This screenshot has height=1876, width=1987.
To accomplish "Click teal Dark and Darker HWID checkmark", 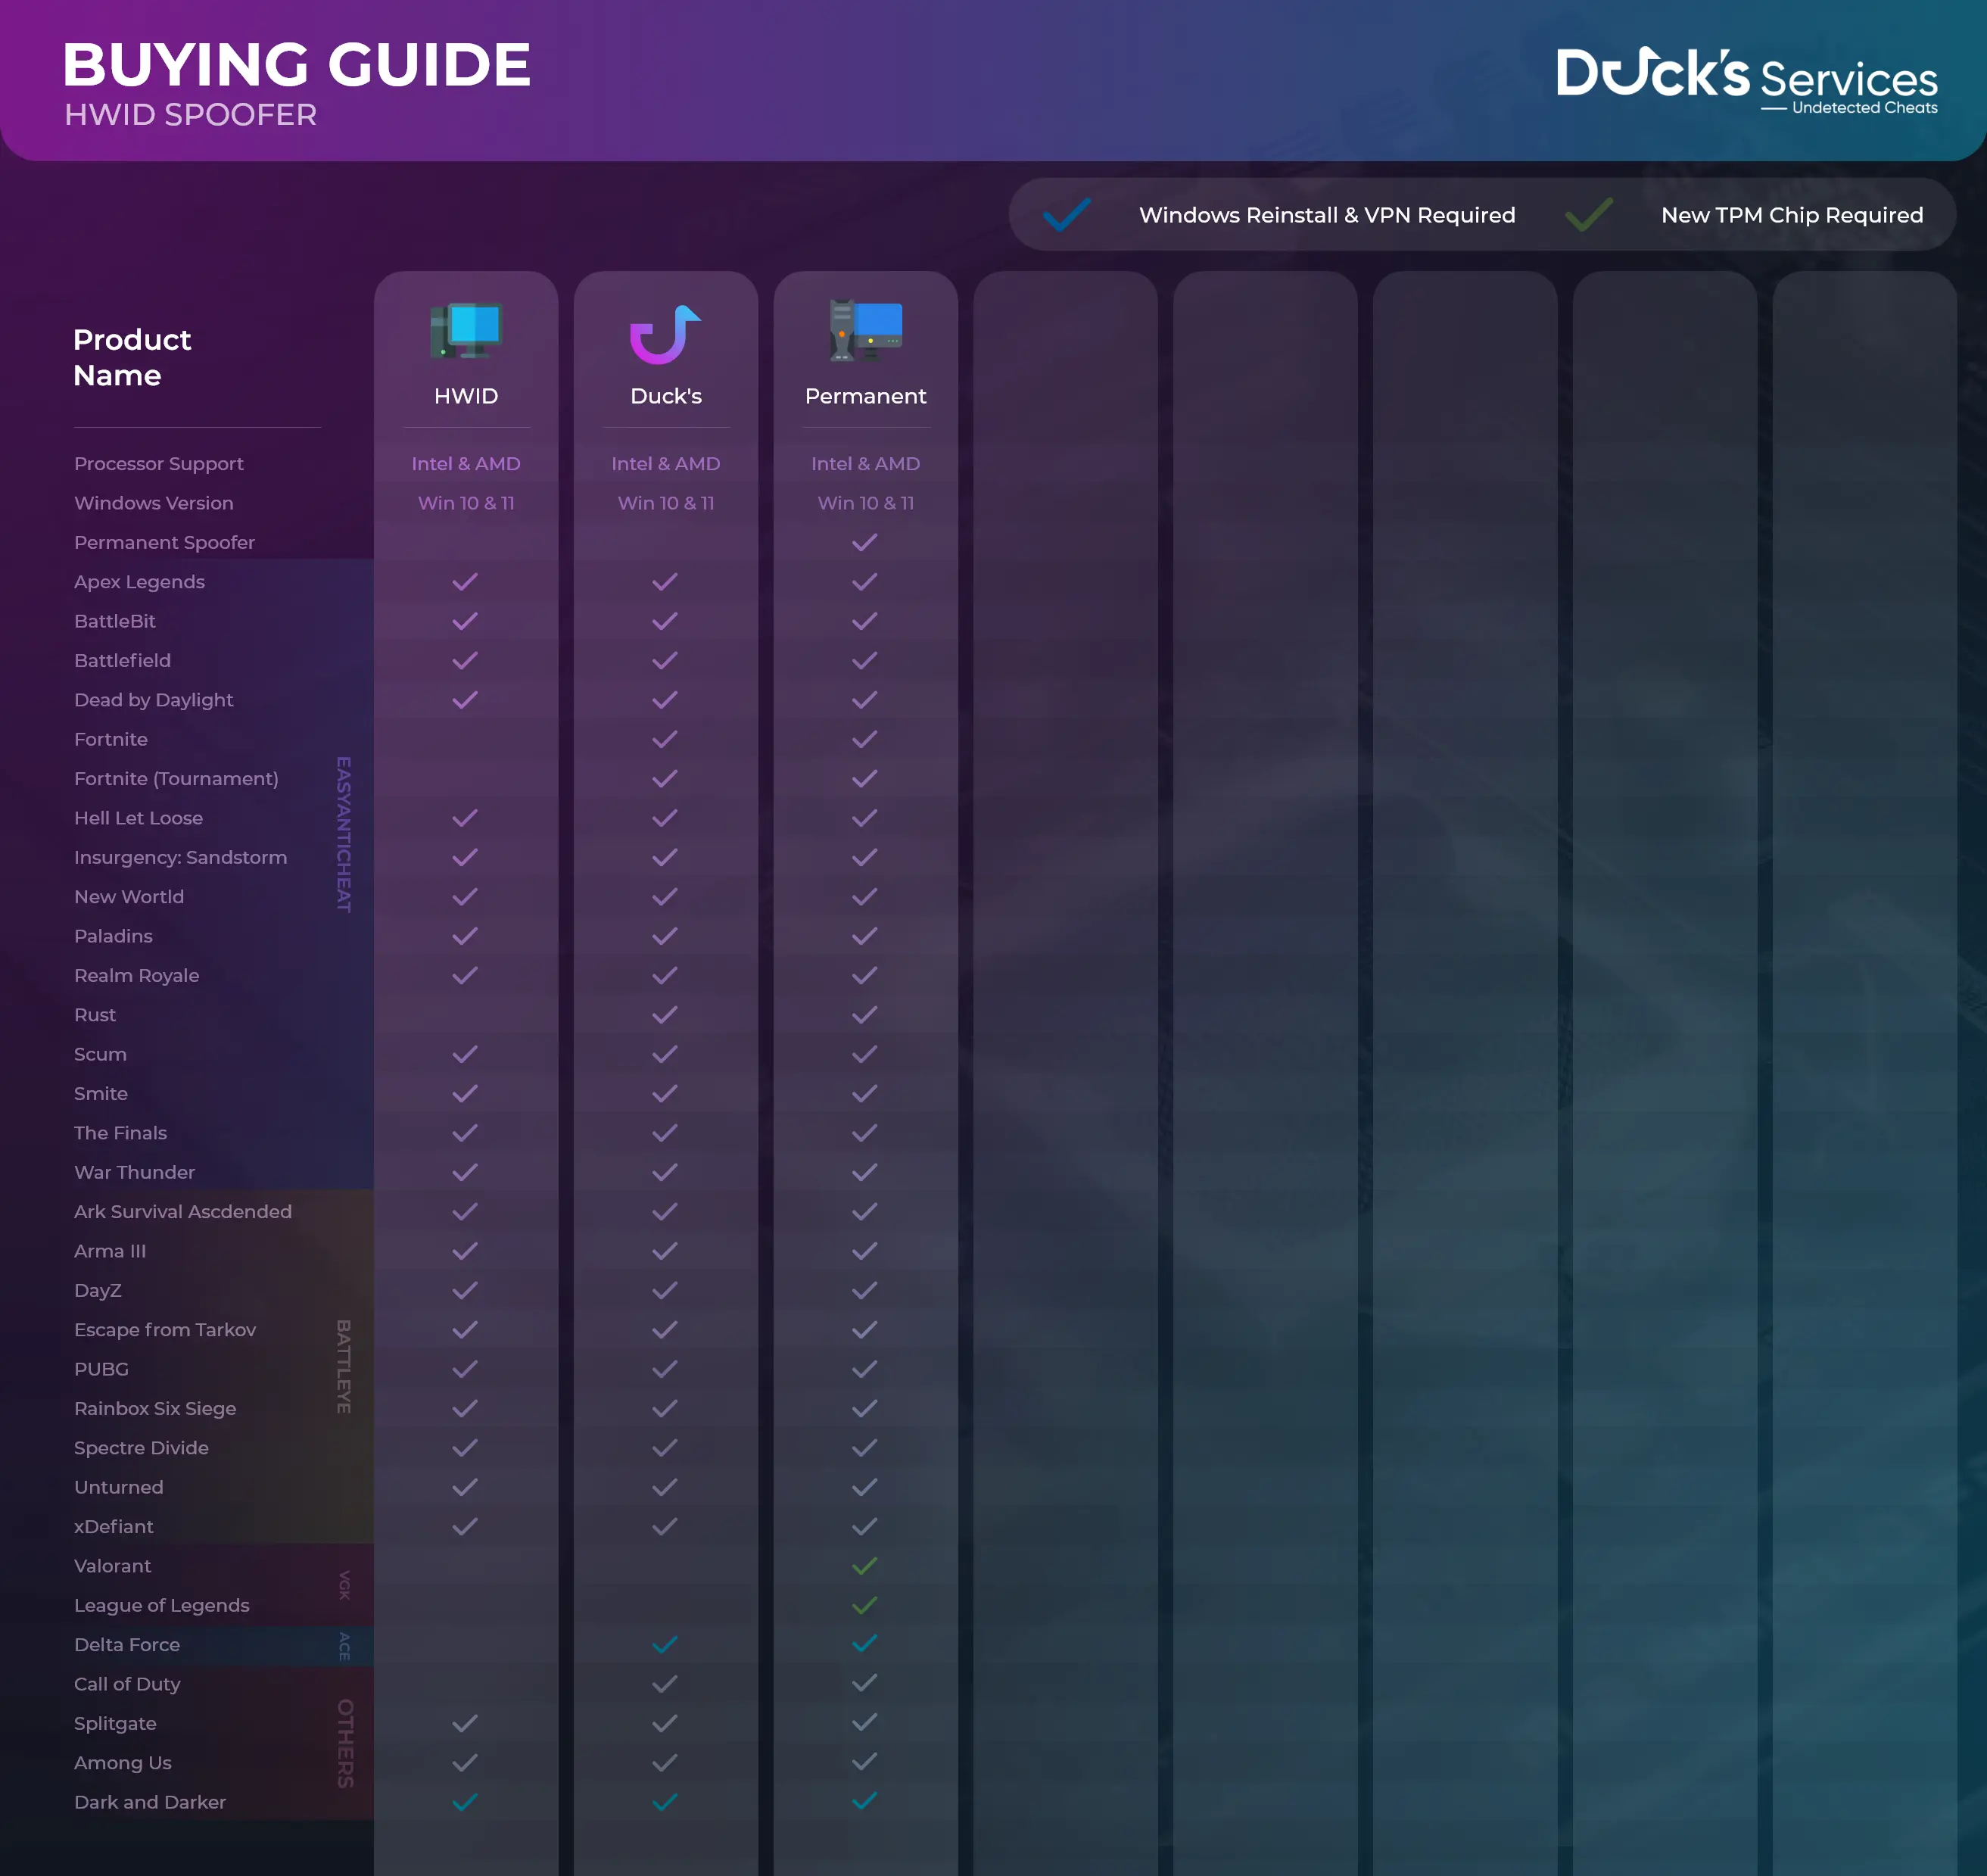I will [465, 1802].
